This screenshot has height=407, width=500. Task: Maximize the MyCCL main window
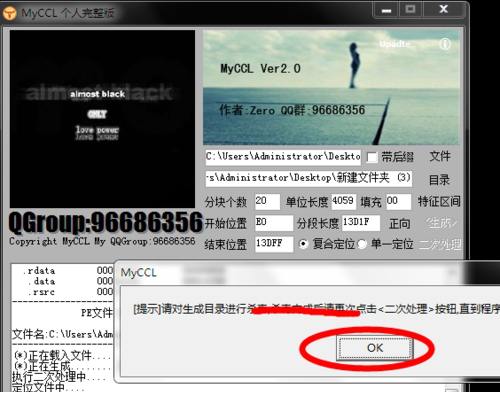click(x=410, y=10)
